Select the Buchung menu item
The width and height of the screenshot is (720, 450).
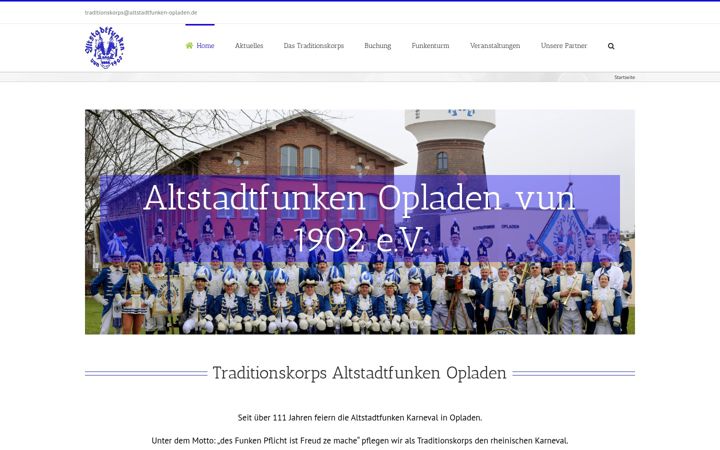point(377,45)
